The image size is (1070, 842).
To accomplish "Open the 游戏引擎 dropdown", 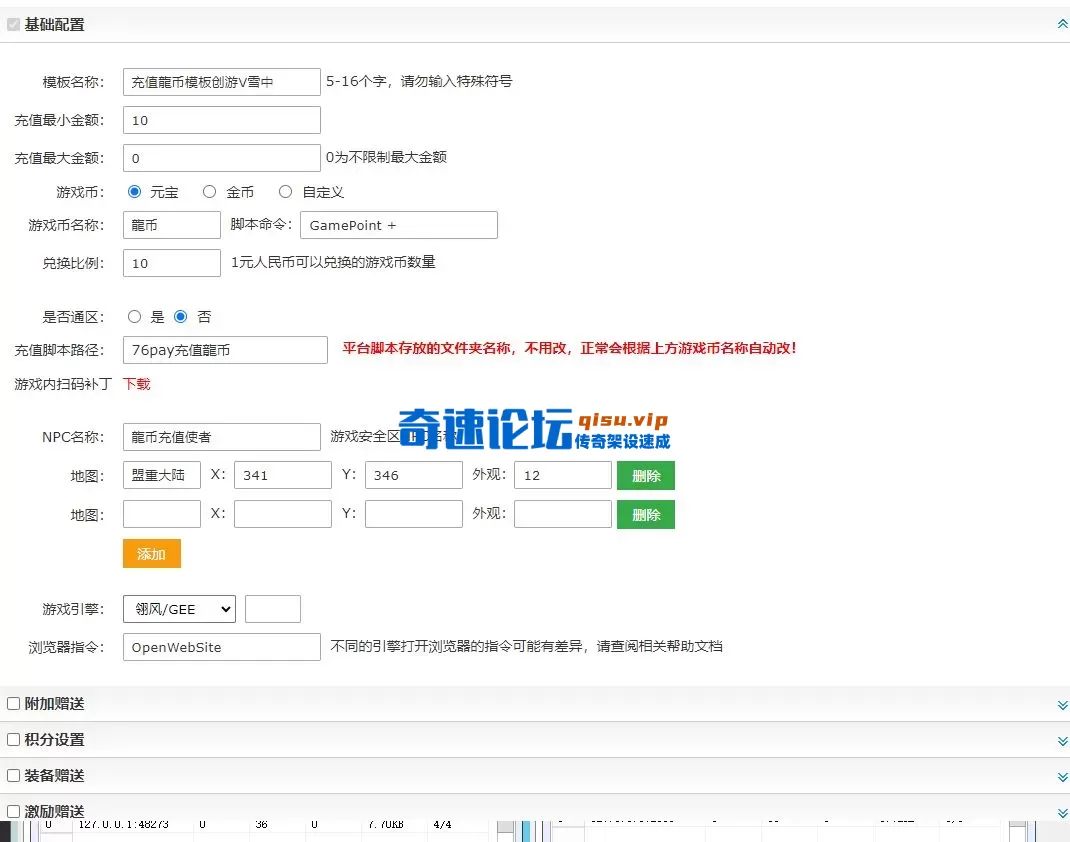I will click(179, 609).
